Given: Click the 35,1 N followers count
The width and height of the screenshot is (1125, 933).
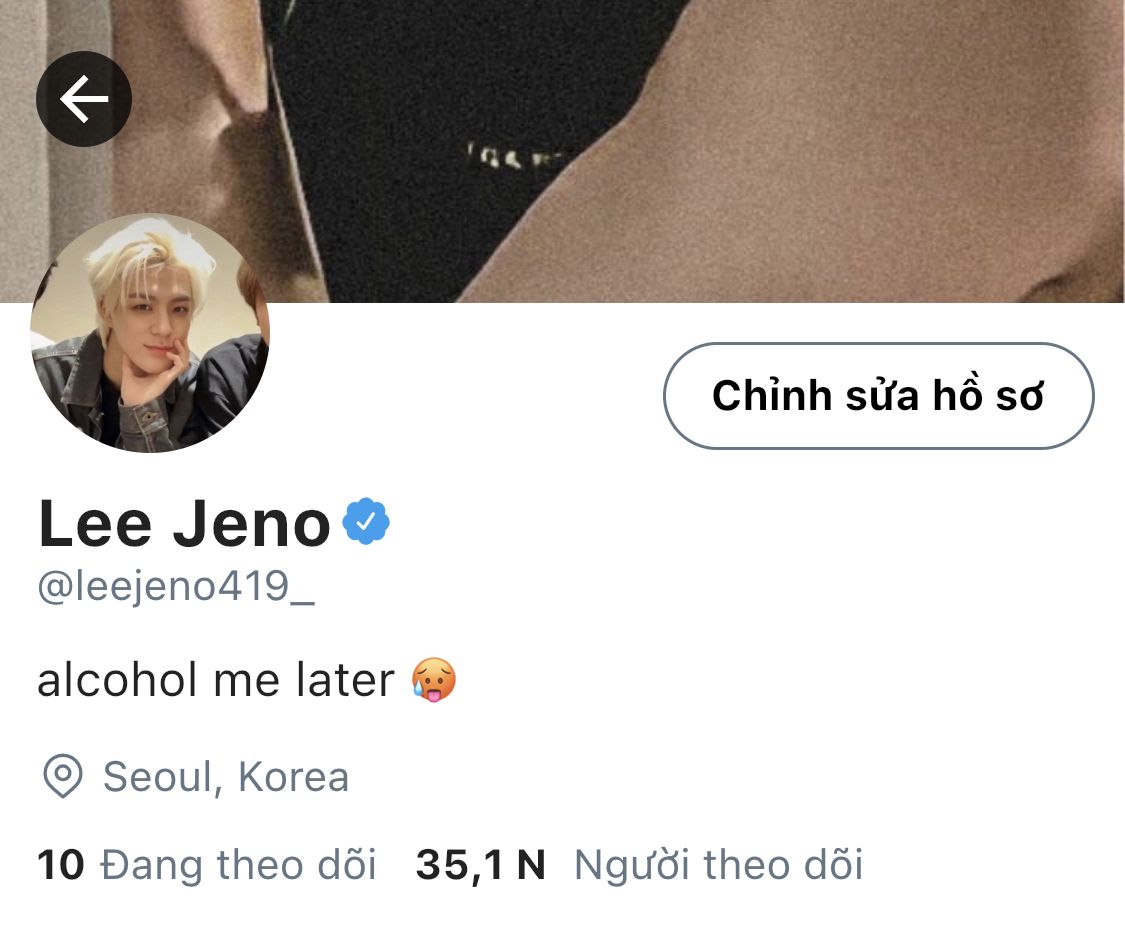Looking at the screenshot, I should [x=481, y=865].
